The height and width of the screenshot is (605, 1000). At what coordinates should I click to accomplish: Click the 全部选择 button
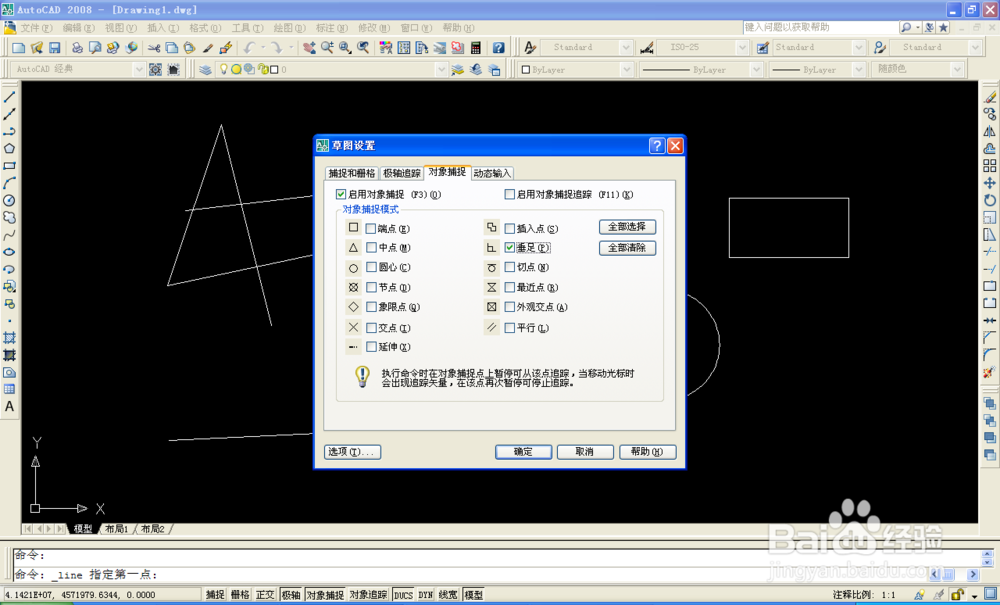(x=628, y=227)
